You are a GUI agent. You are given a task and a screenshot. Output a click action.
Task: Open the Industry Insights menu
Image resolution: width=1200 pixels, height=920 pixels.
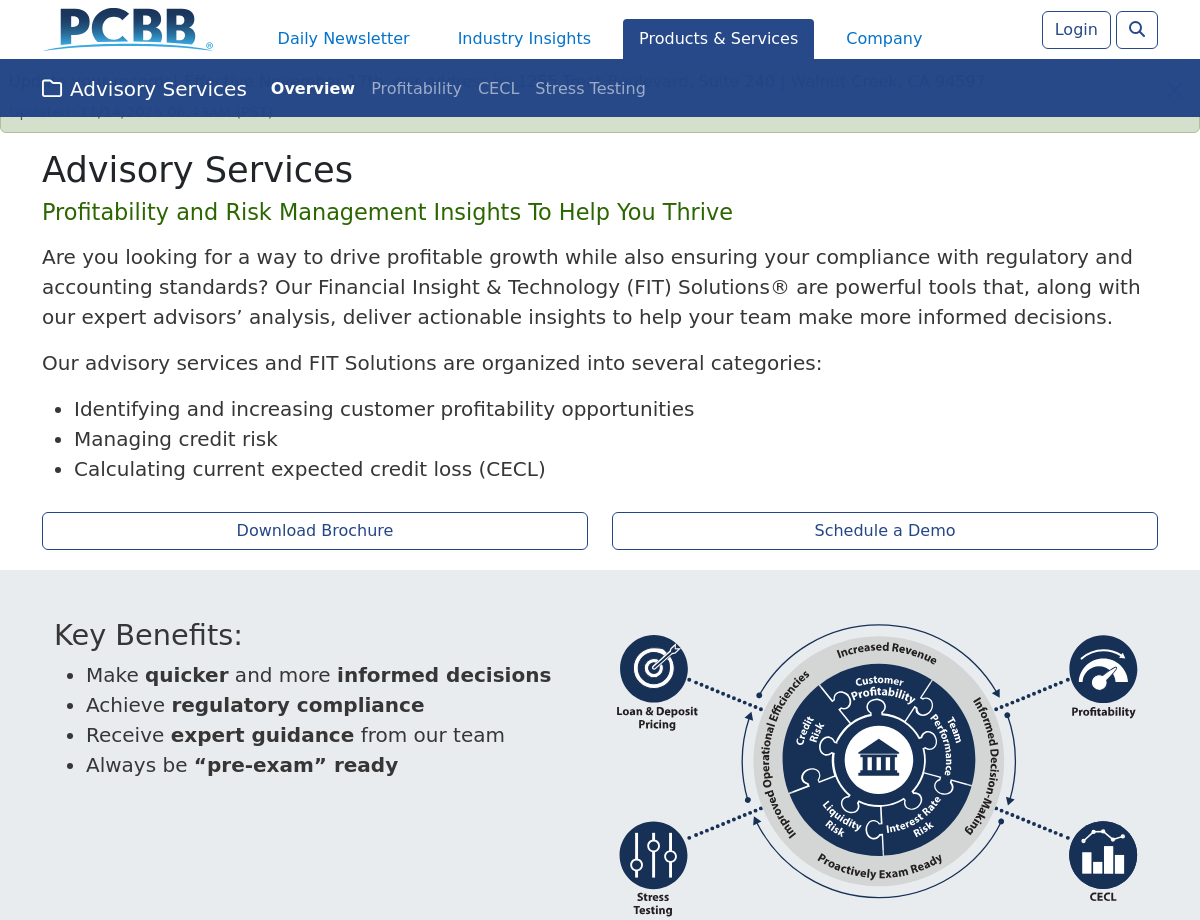[524, 39]
